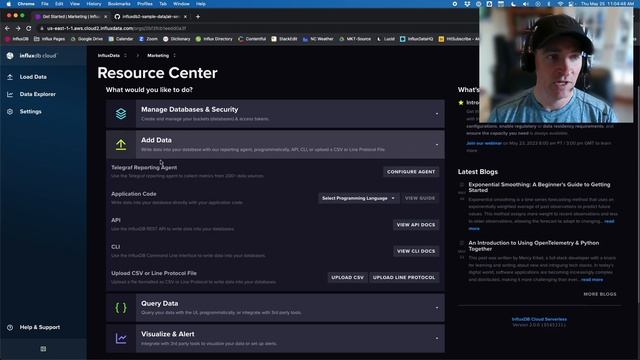Click the Dropbox icon in the menu bar
This screenshot has width=640, height=360.
tap(467, 4)
